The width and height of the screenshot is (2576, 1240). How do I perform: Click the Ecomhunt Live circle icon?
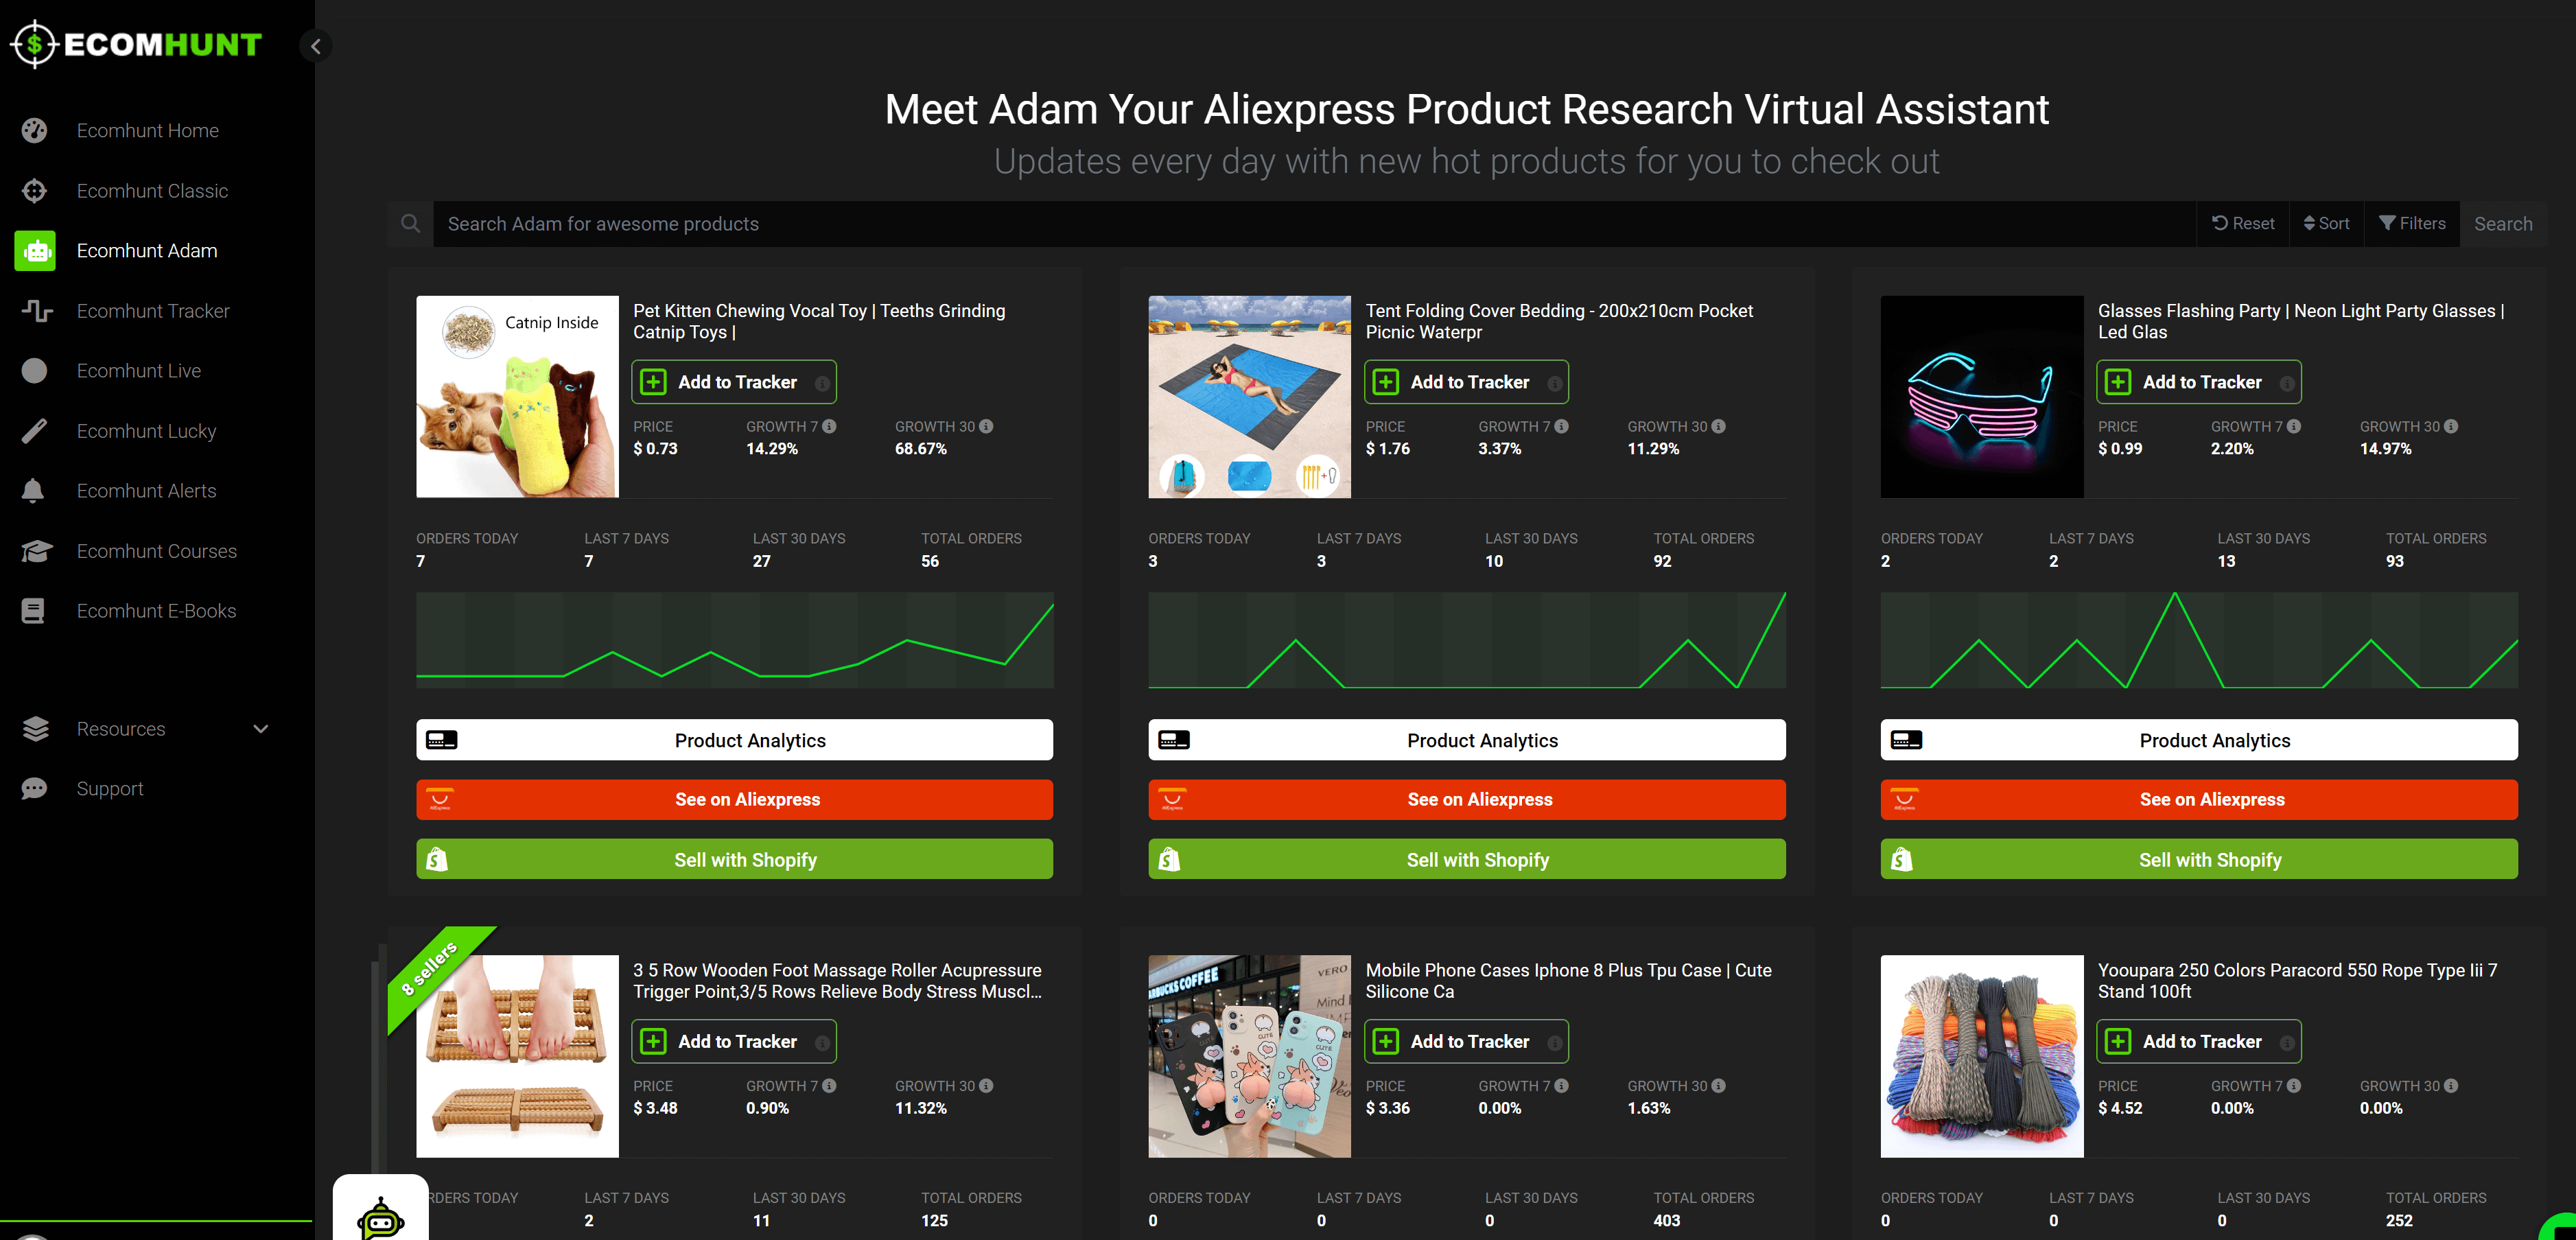34,370
